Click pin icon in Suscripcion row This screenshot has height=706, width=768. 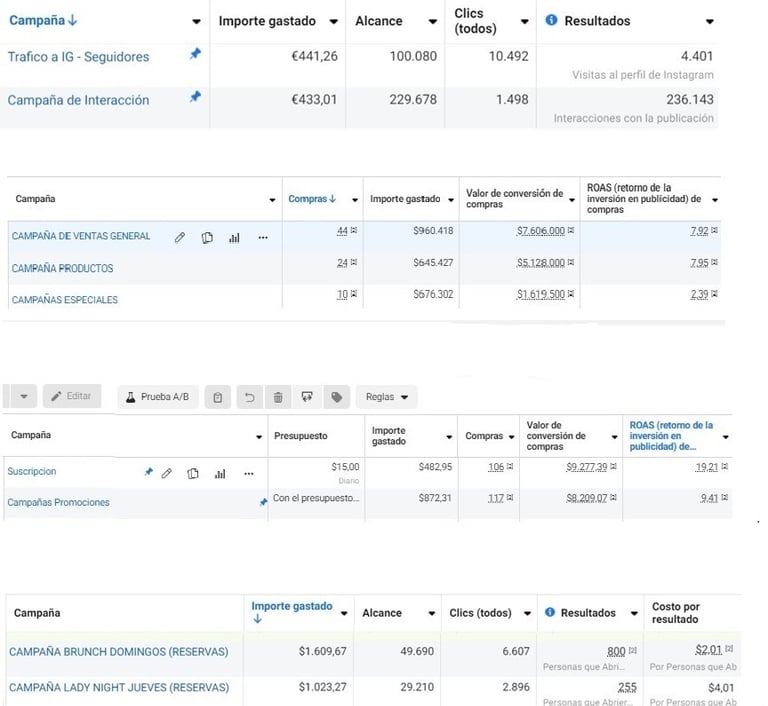149,472
